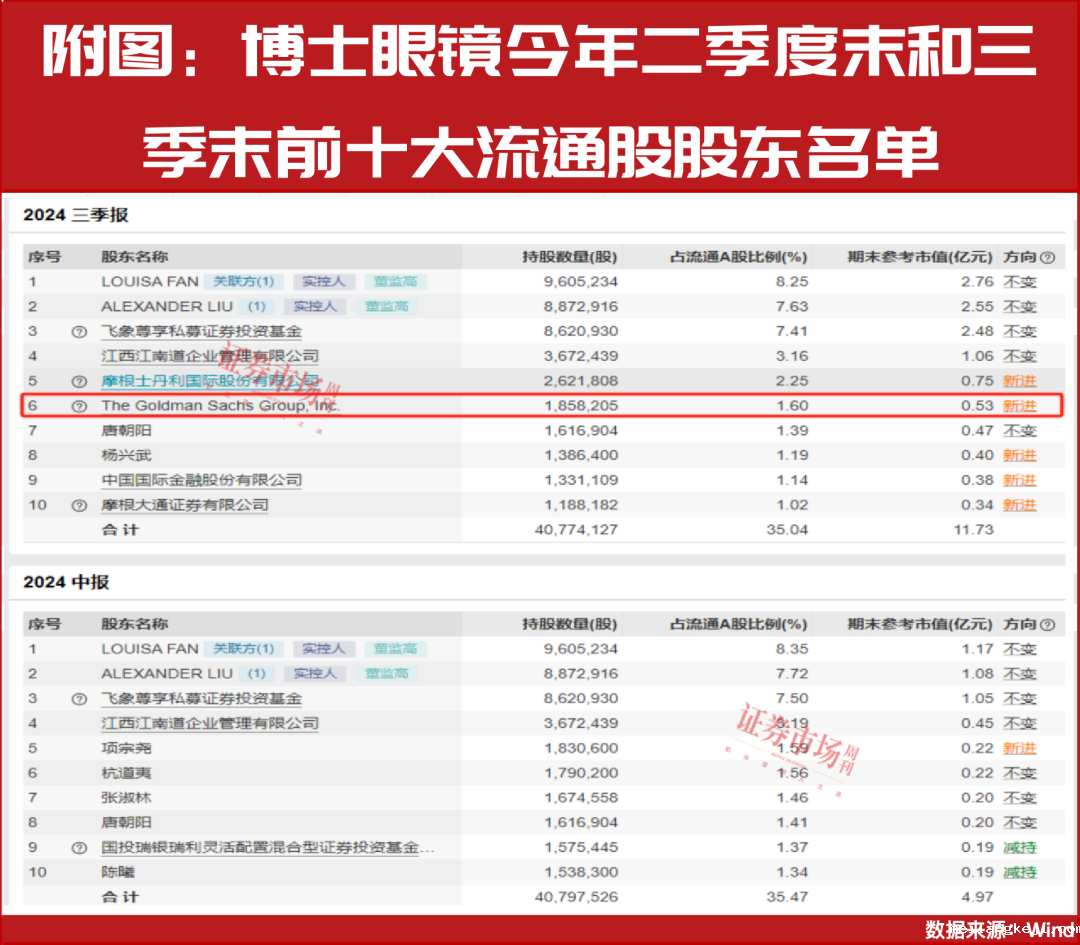Click the 持股数量(股) column header in 2024 中报

570,624
